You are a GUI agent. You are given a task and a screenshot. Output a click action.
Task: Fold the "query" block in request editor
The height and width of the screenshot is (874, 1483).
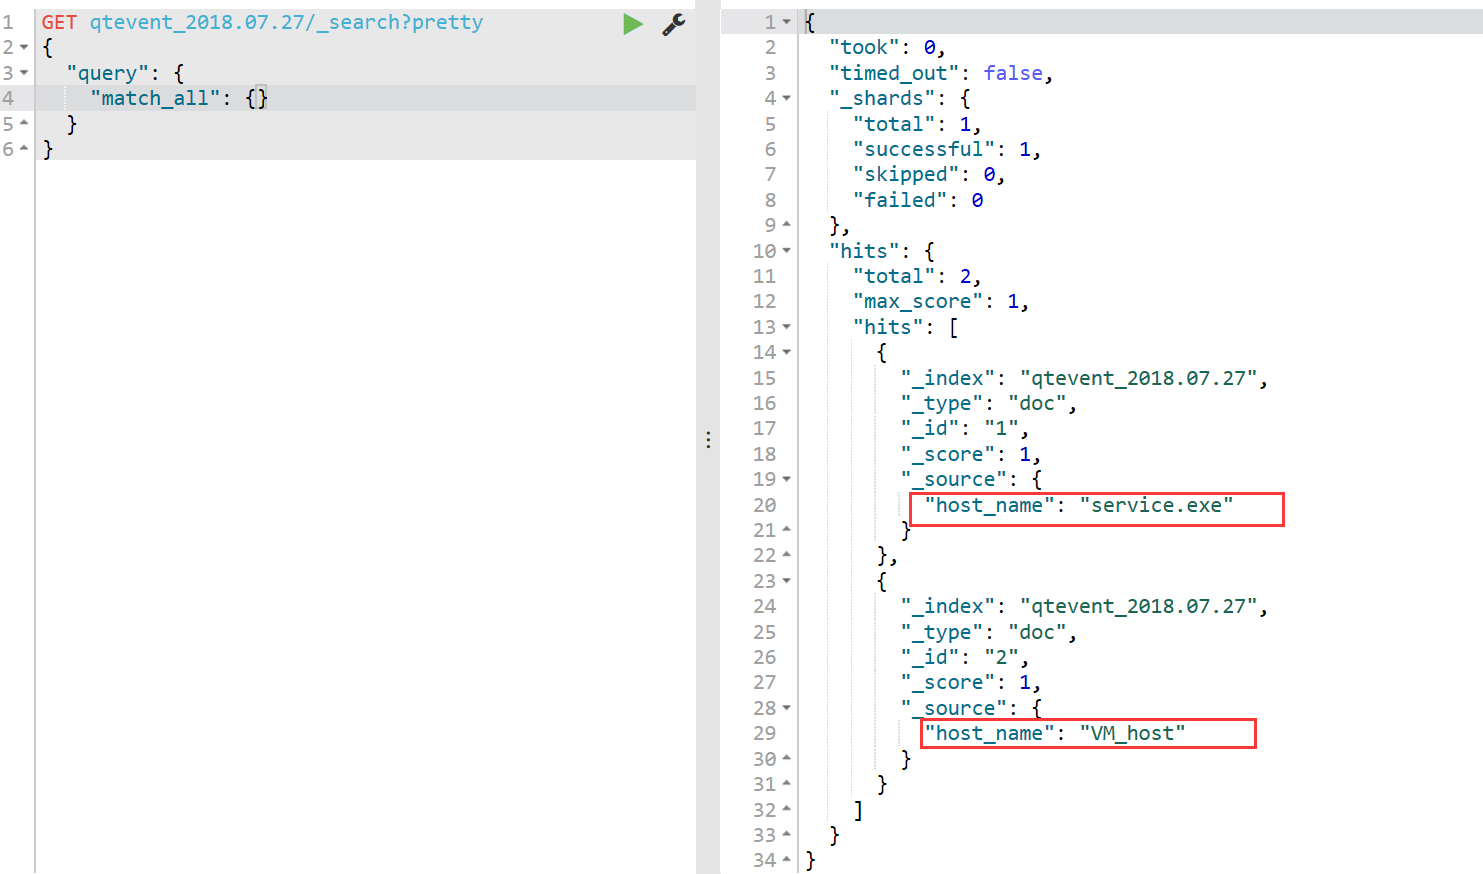pyautogui.click(x=24, y=73)
